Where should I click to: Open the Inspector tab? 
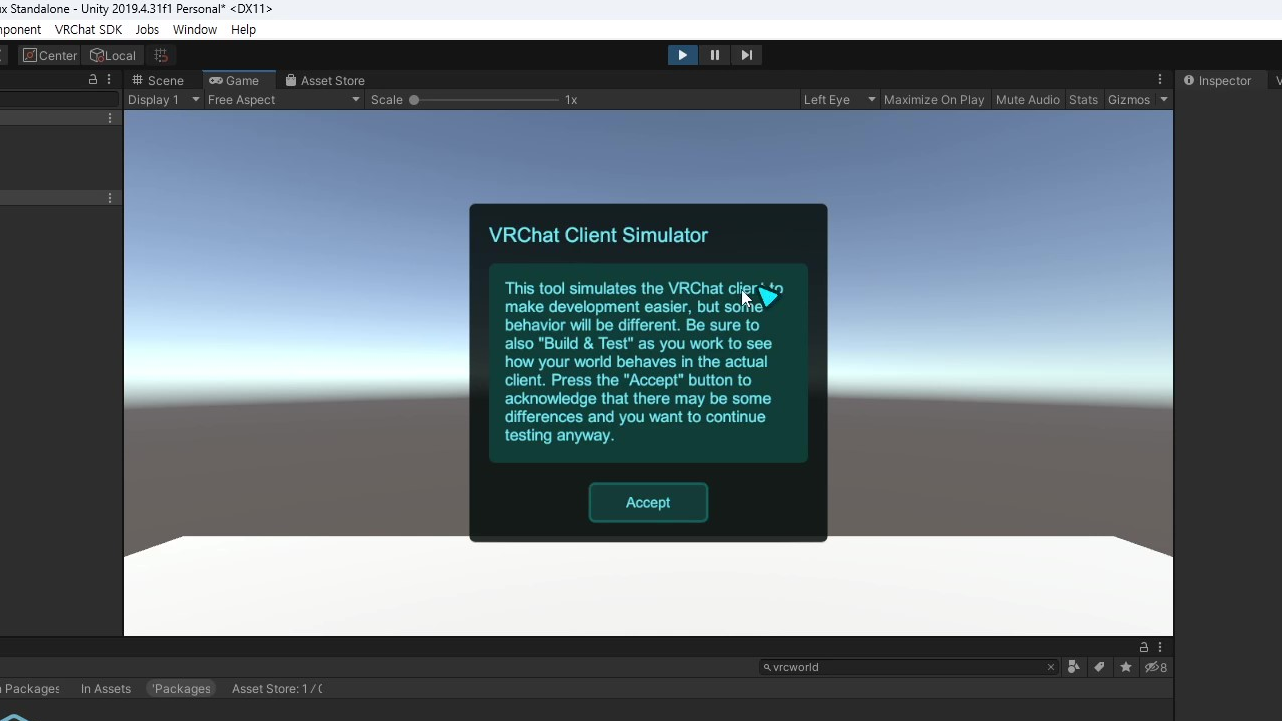coord(1218,80)
